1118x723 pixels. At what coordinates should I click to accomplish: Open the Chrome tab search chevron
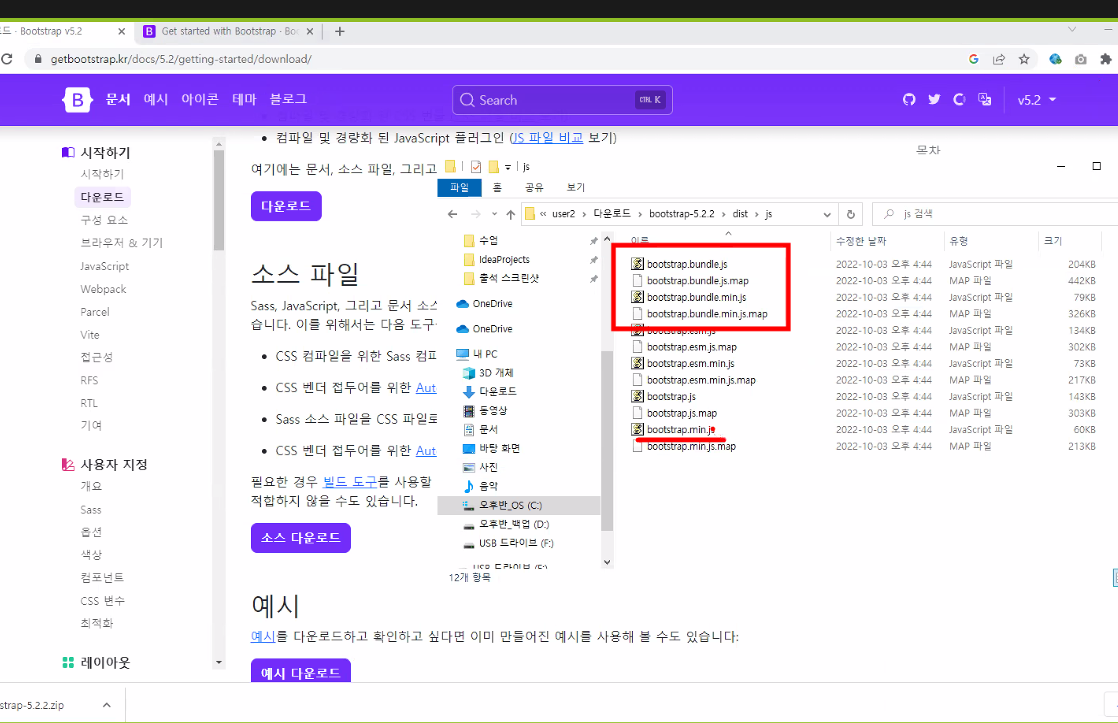[1071, 30]
